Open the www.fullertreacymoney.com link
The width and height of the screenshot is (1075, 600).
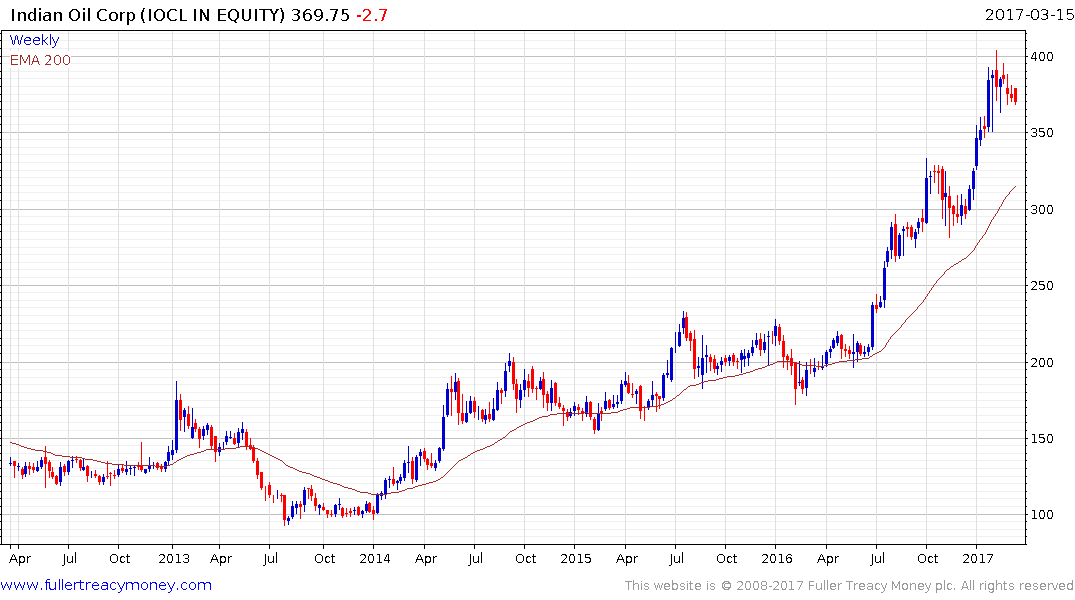[106, 585]
